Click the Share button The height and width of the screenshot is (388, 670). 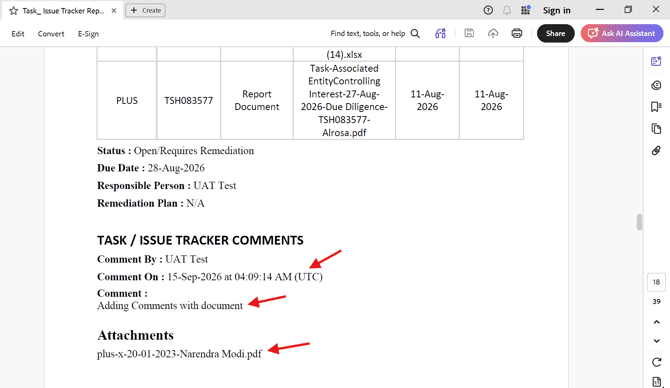[x=555, y=33]
